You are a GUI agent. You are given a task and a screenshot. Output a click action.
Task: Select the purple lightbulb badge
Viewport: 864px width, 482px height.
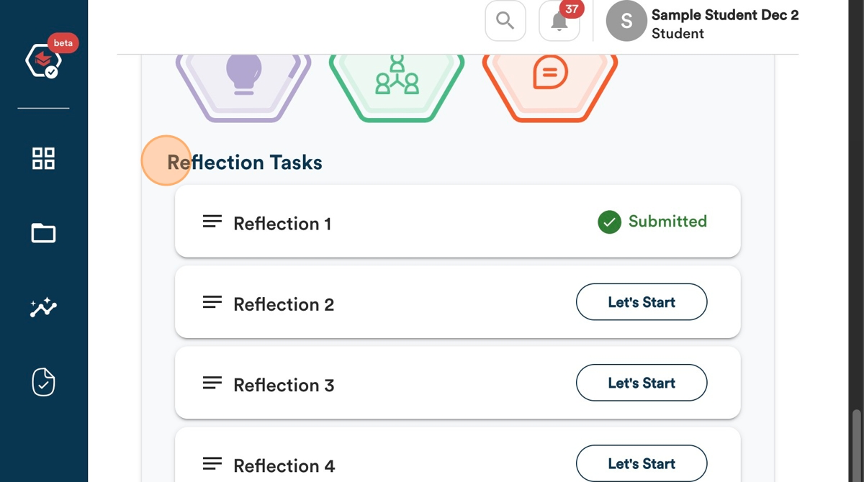244,85
